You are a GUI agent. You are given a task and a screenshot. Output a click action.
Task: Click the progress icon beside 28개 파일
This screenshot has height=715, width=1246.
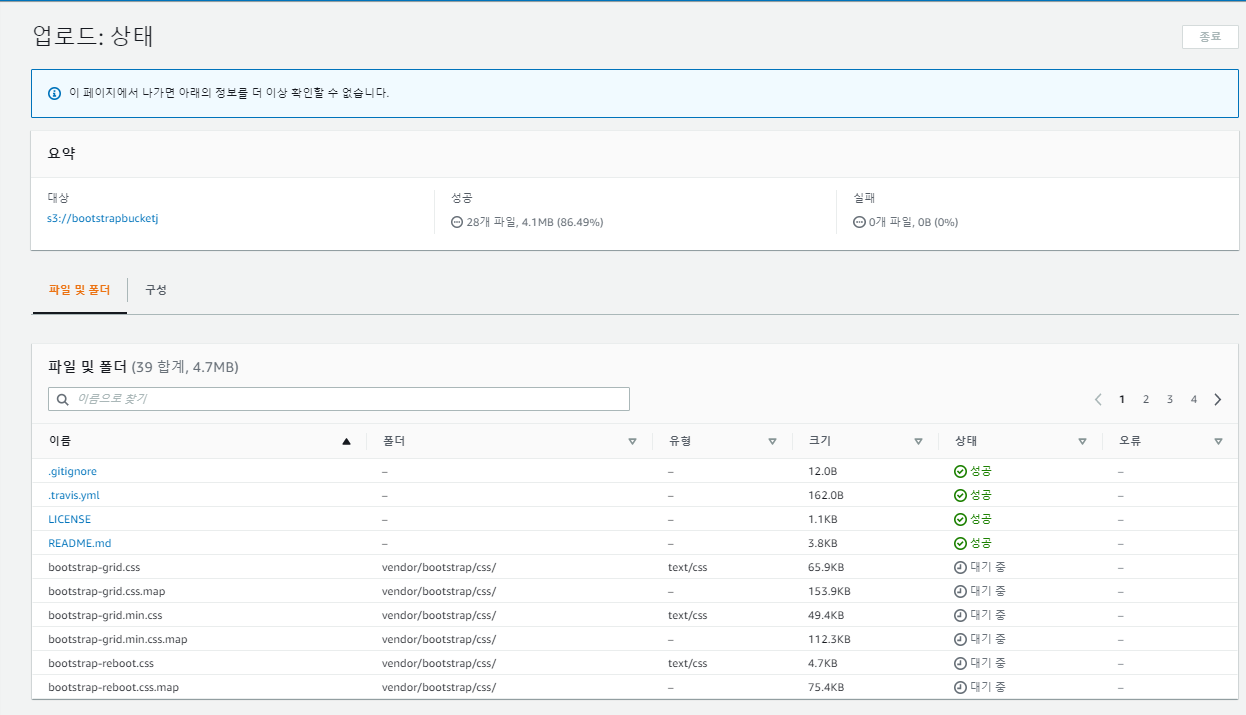tap(457, 222)
